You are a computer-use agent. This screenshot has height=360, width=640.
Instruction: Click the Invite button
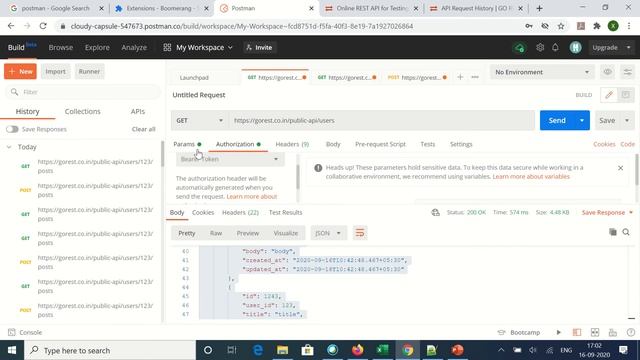pyautogui.click(x=260, y=47)
